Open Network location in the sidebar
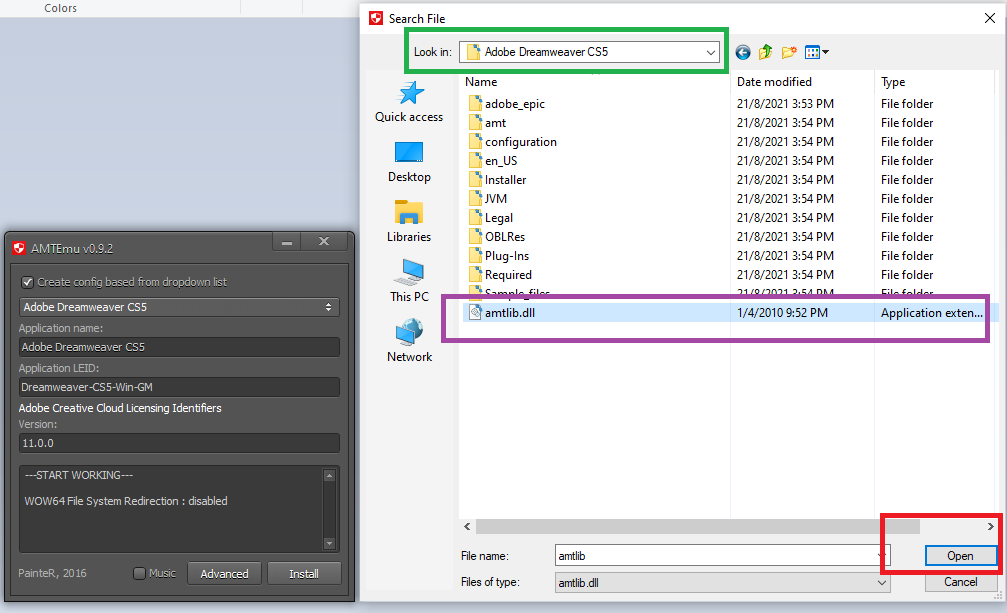This screenshot has height=613, width=1007. point(409,342)
